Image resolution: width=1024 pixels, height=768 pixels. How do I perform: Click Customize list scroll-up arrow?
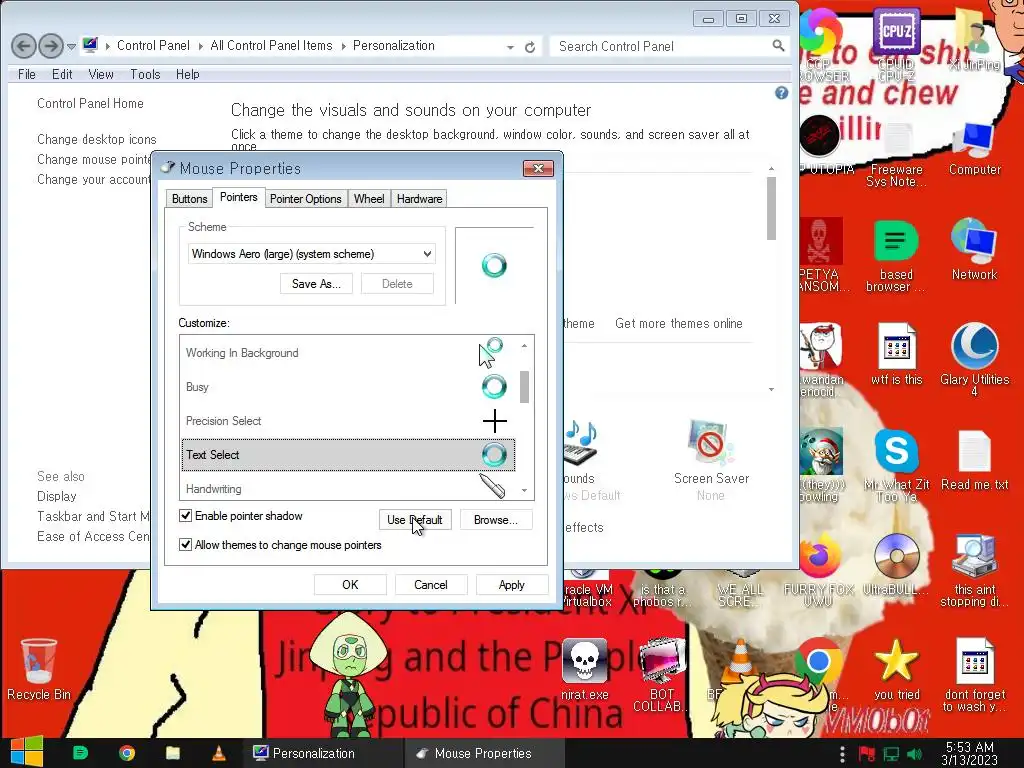524,345
